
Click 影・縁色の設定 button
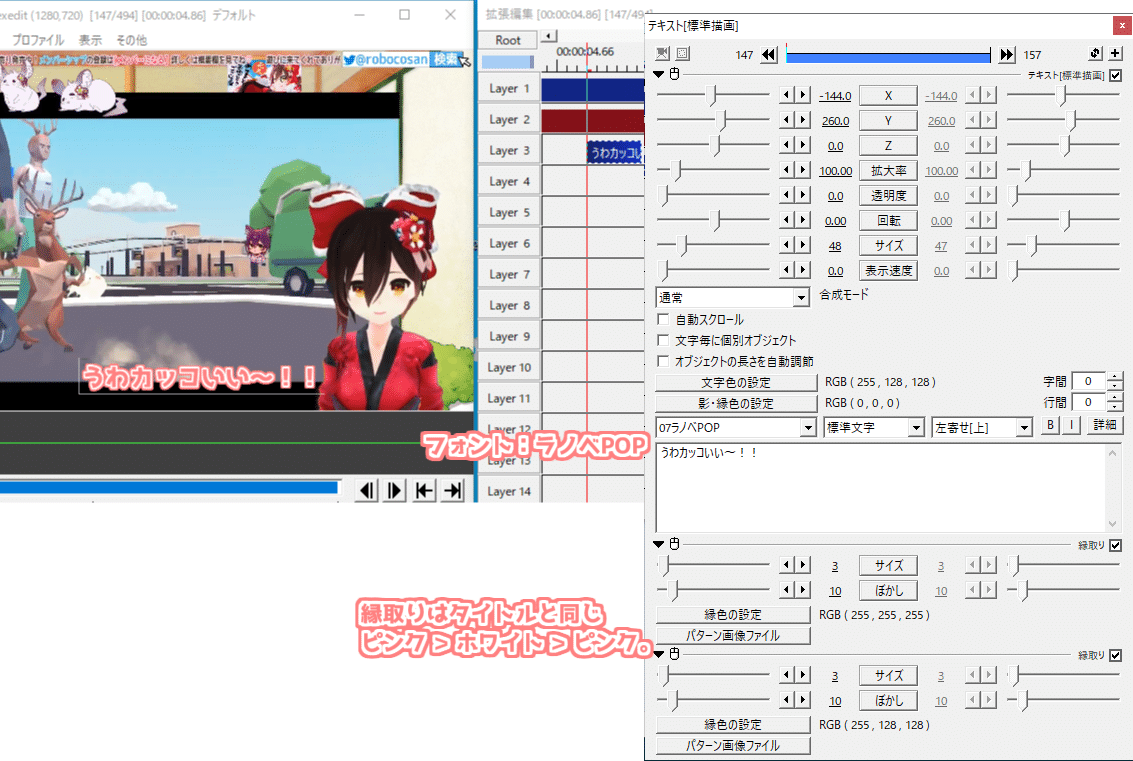[x=736, y=403]
